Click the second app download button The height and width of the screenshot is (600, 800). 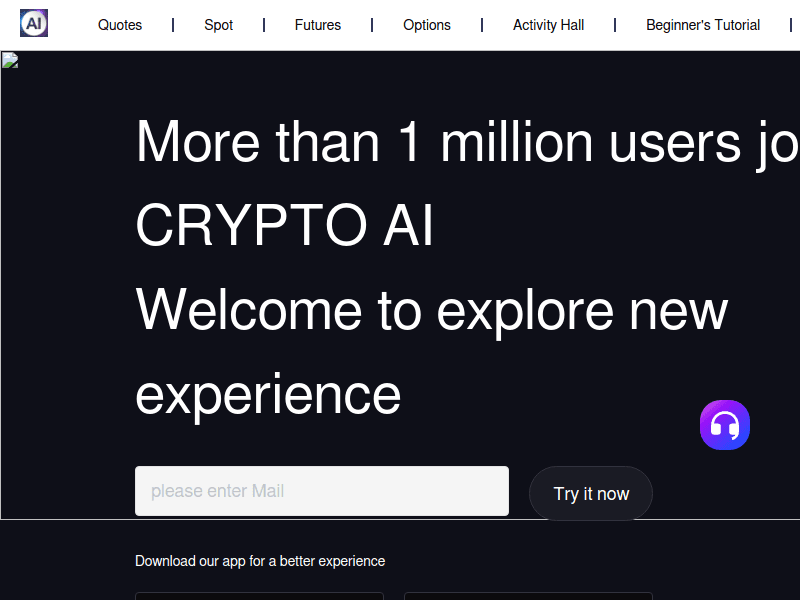[x=527, y=597]
